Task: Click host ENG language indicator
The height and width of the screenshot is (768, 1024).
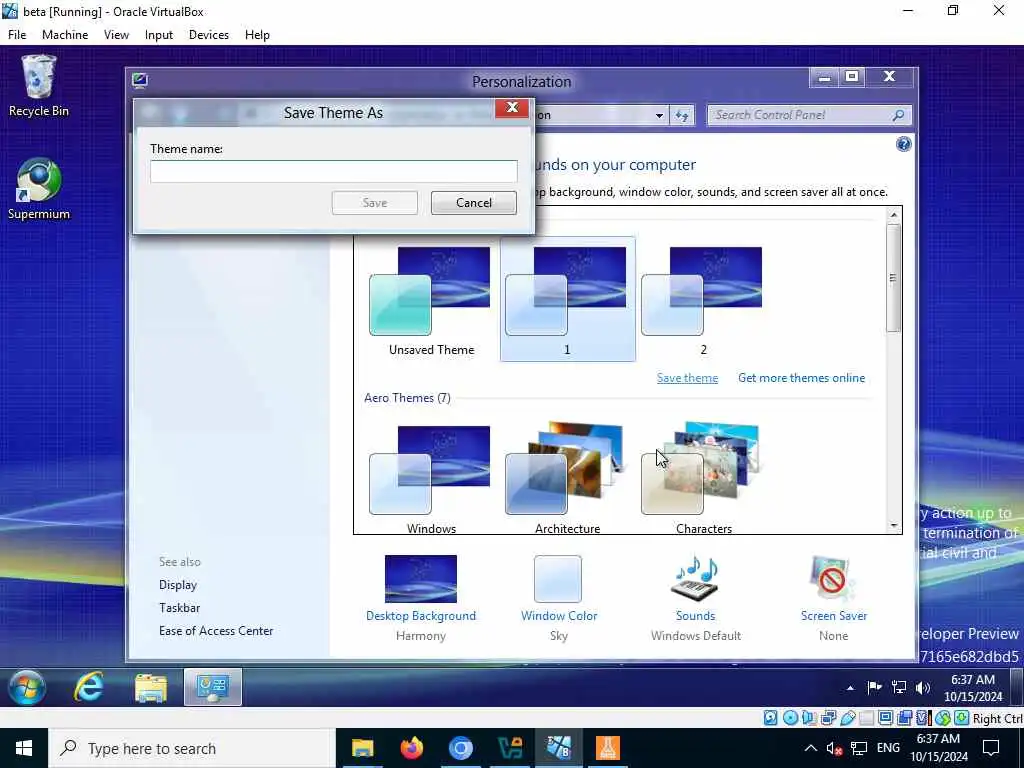Action: pos(888,748)
